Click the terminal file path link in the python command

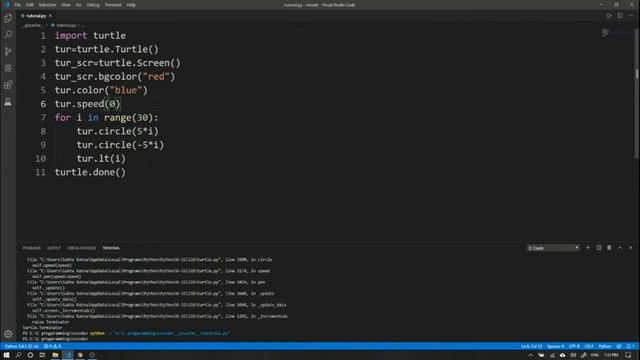(172, 333)
